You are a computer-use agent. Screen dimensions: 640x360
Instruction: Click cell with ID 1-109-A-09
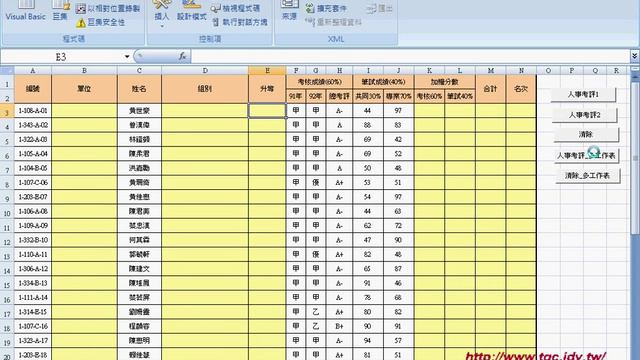coord(33,226)
